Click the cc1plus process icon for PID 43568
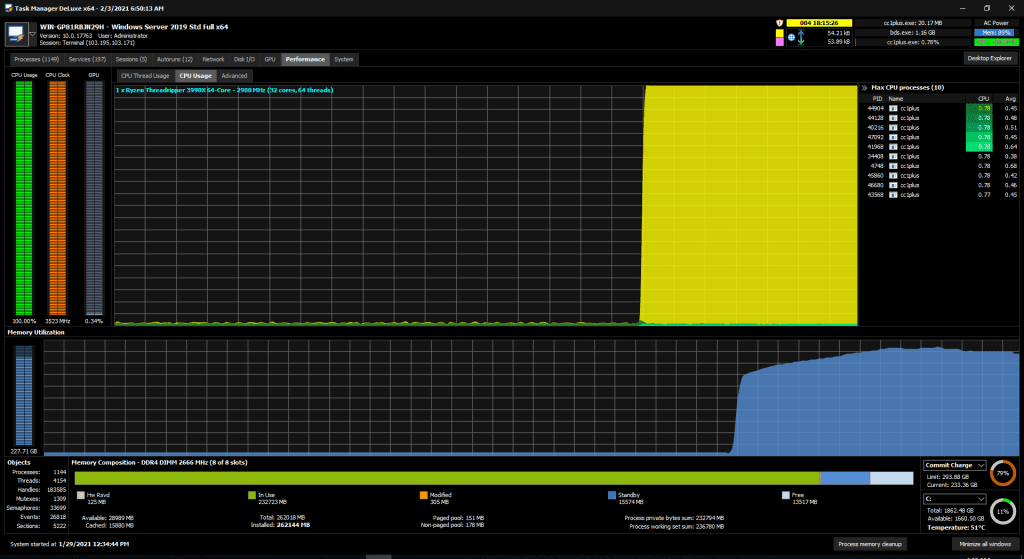The width and height of the screenshot is (1024, 559). 893,195
